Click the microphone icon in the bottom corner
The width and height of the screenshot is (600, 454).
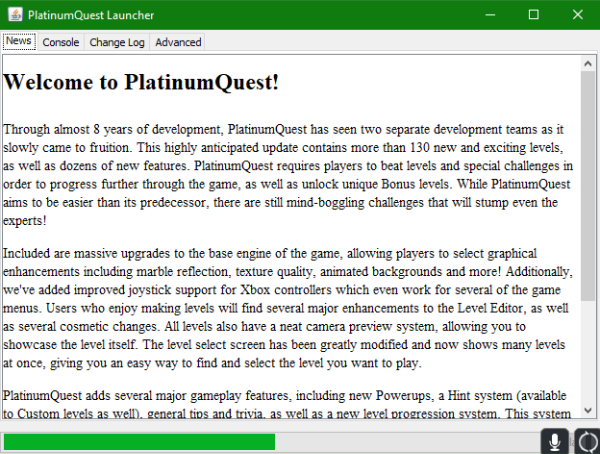click(554, 441)
